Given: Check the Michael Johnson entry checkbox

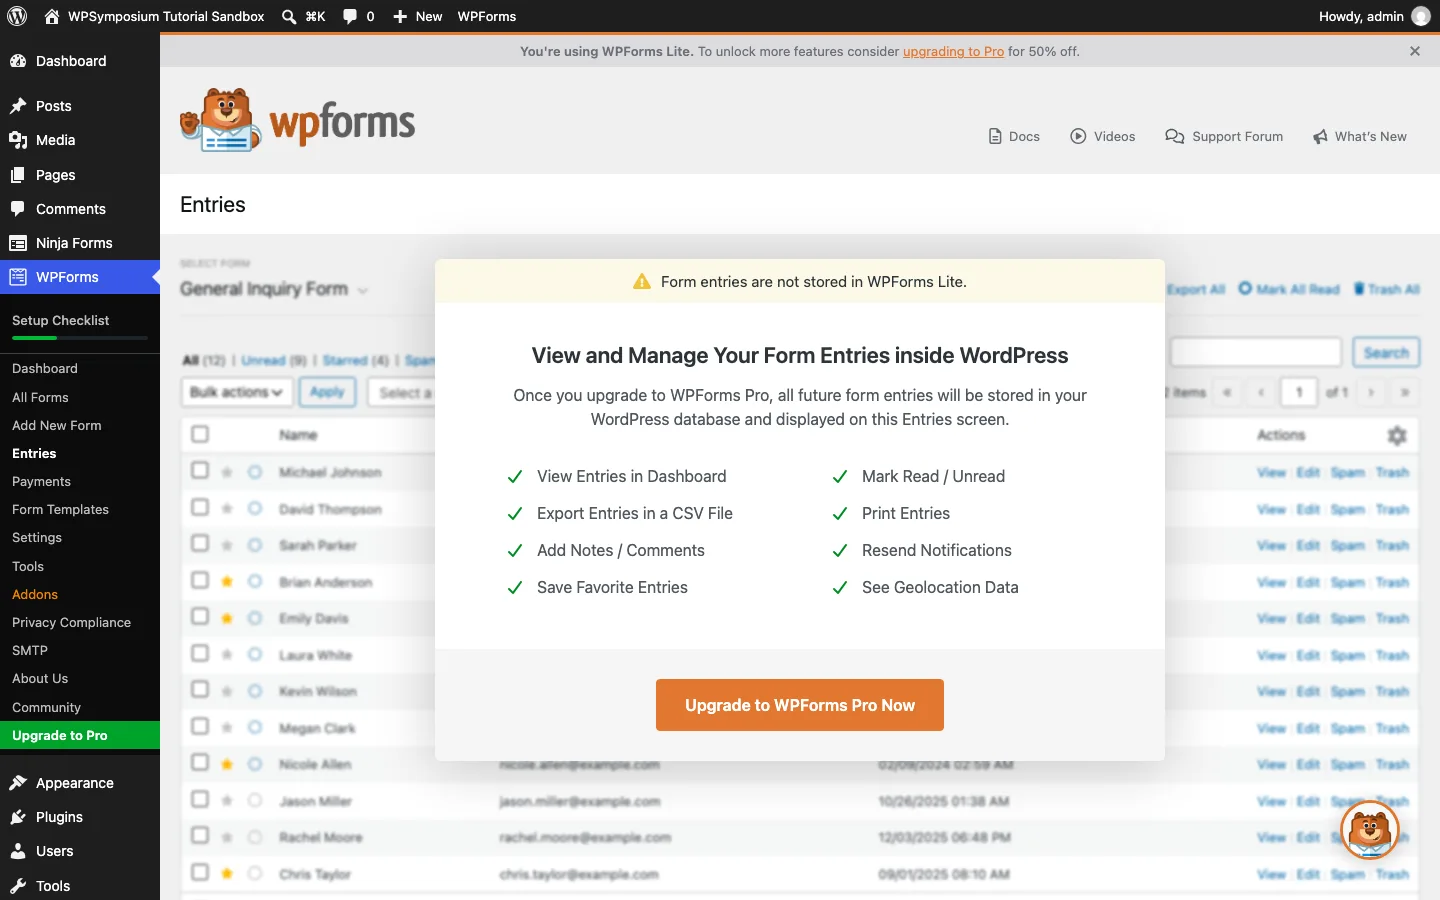Looking at the screenshot, I should point(200,470).
